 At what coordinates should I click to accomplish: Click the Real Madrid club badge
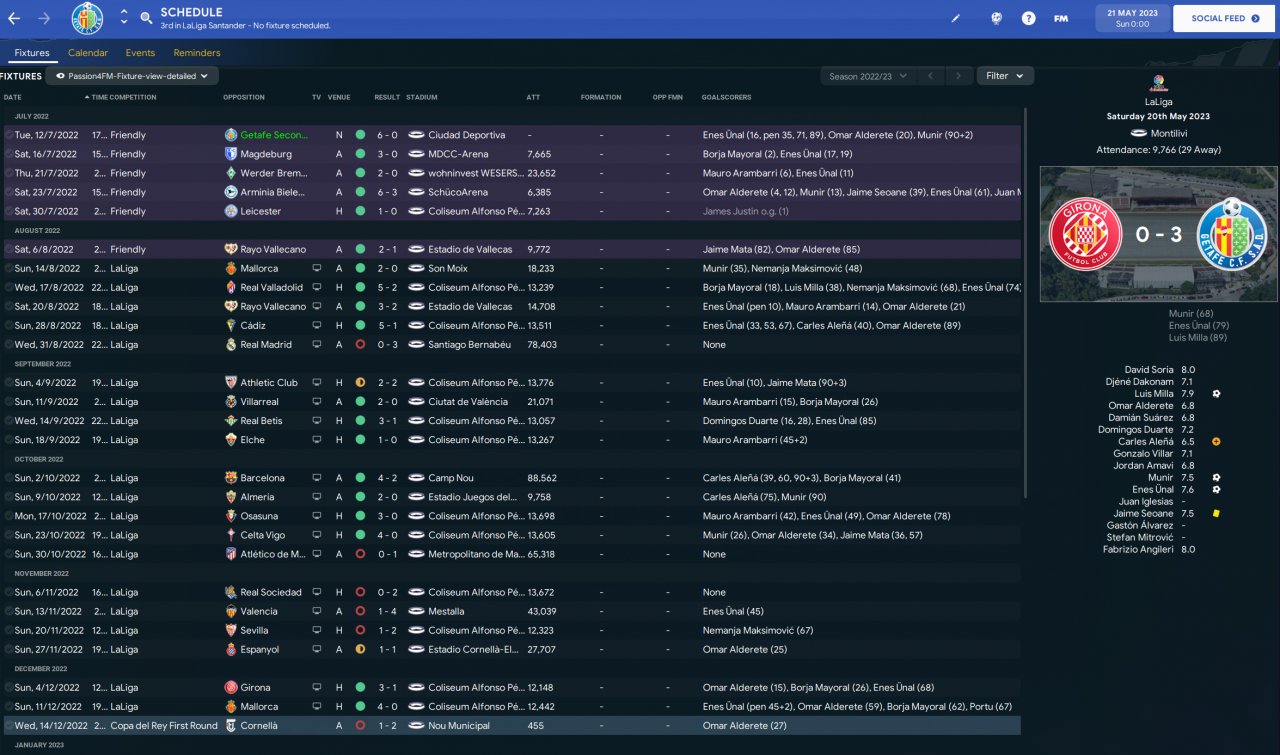point(231,344)
